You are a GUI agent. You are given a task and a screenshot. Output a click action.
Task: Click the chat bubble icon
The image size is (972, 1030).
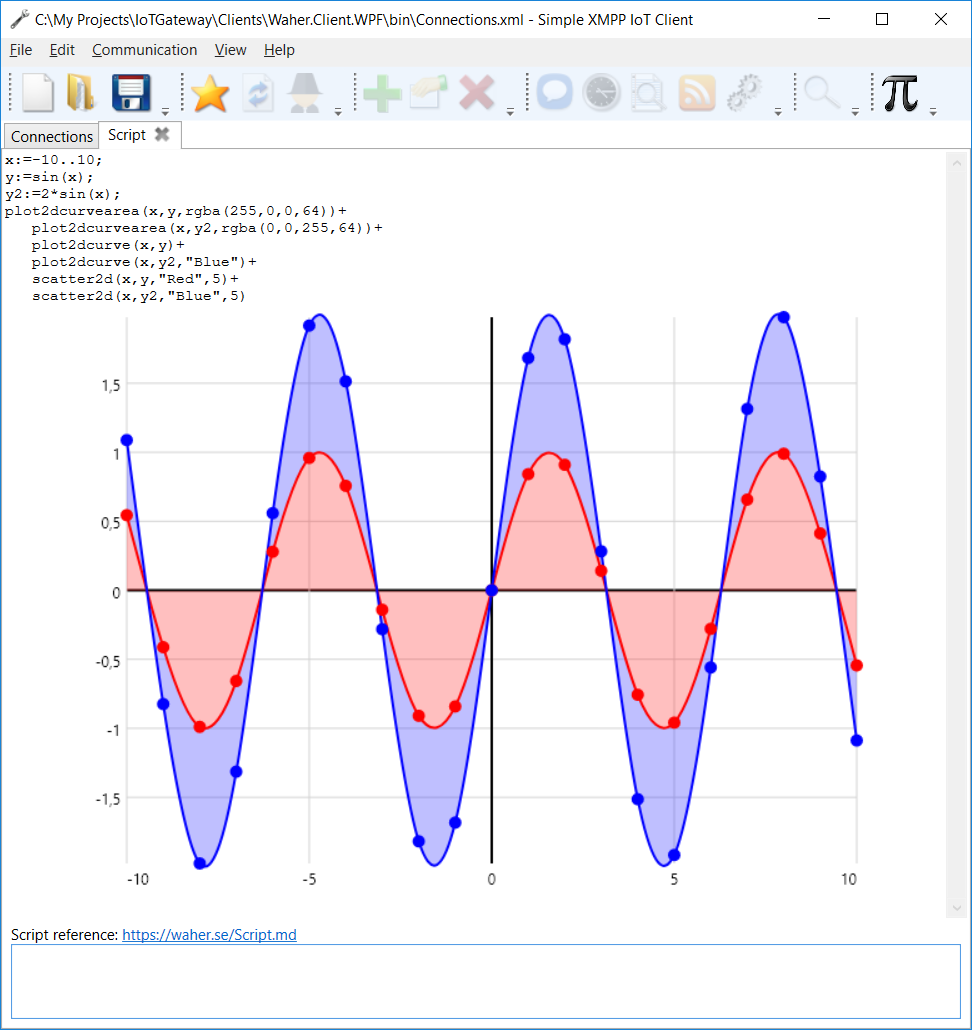tap(554, 93)
